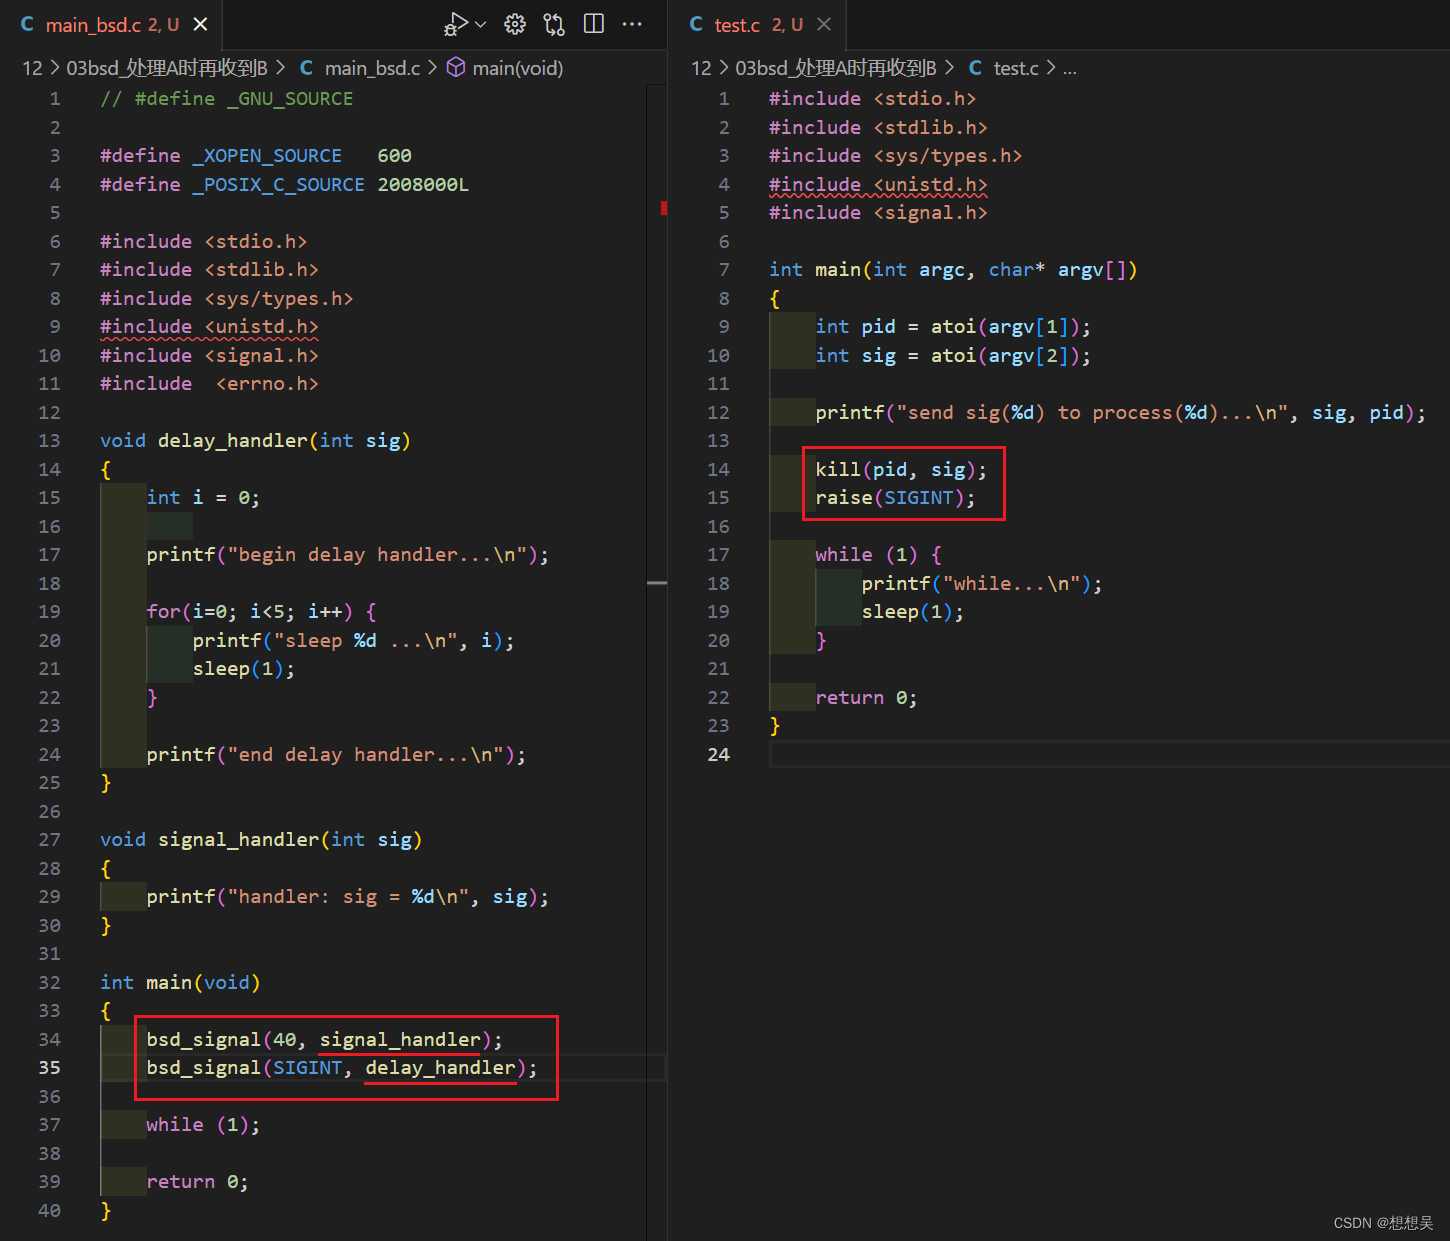
Task: Click printf "handler: sig = %d" line
Action: (348, 897)
